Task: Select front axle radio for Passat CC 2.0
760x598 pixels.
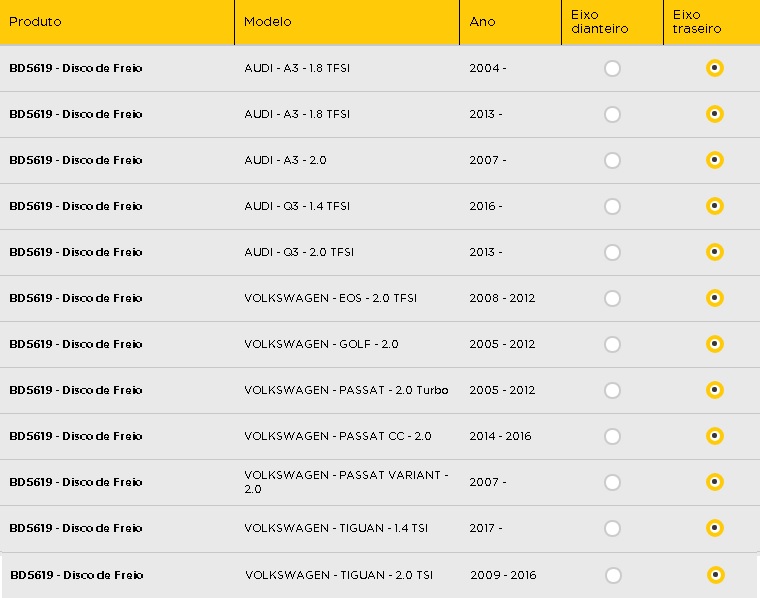Action: (x=612, y=437)
